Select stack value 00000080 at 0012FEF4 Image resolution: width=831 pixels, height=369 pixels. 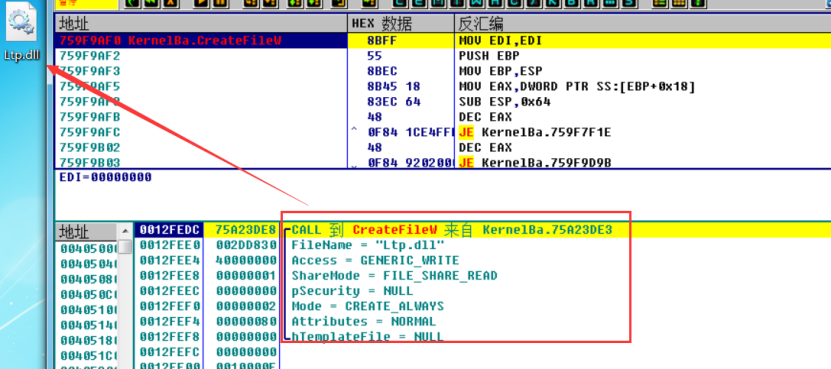click(246, 321)
